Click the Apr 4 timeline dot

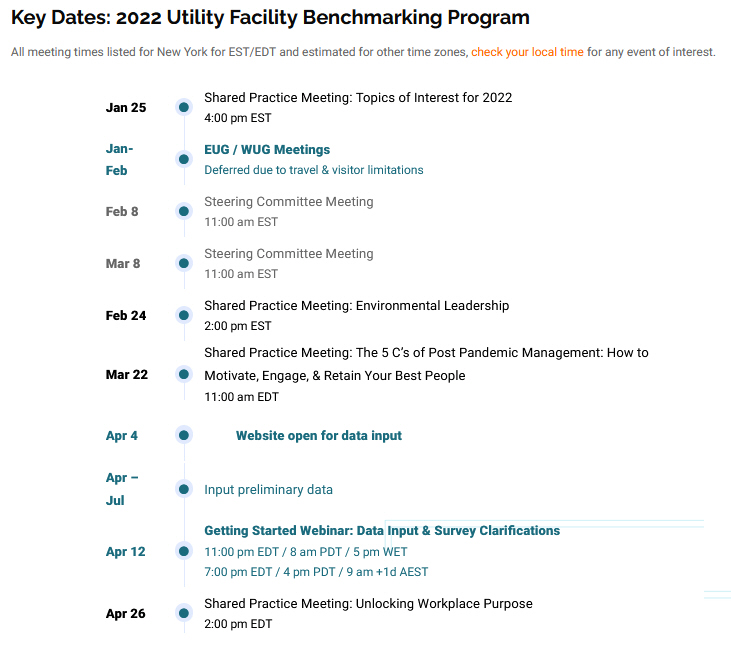click(184, 435)
